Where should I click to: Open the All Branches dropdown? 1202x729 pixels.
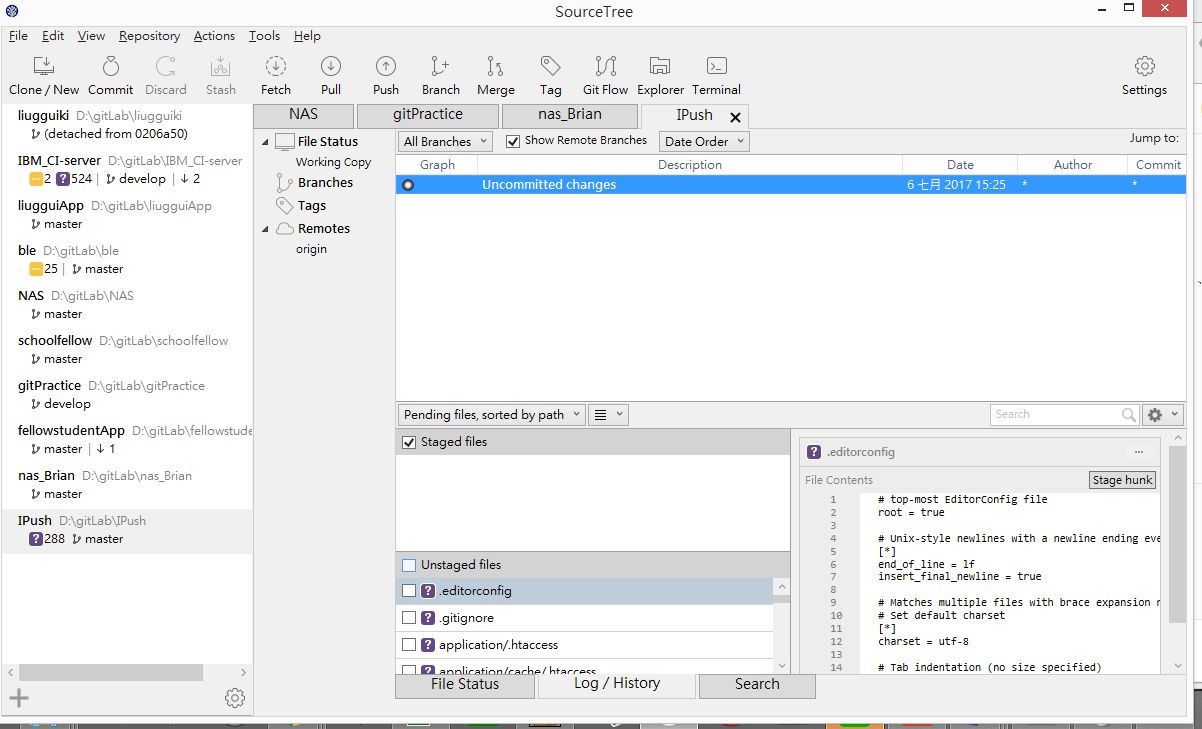[x=445, y=142]
